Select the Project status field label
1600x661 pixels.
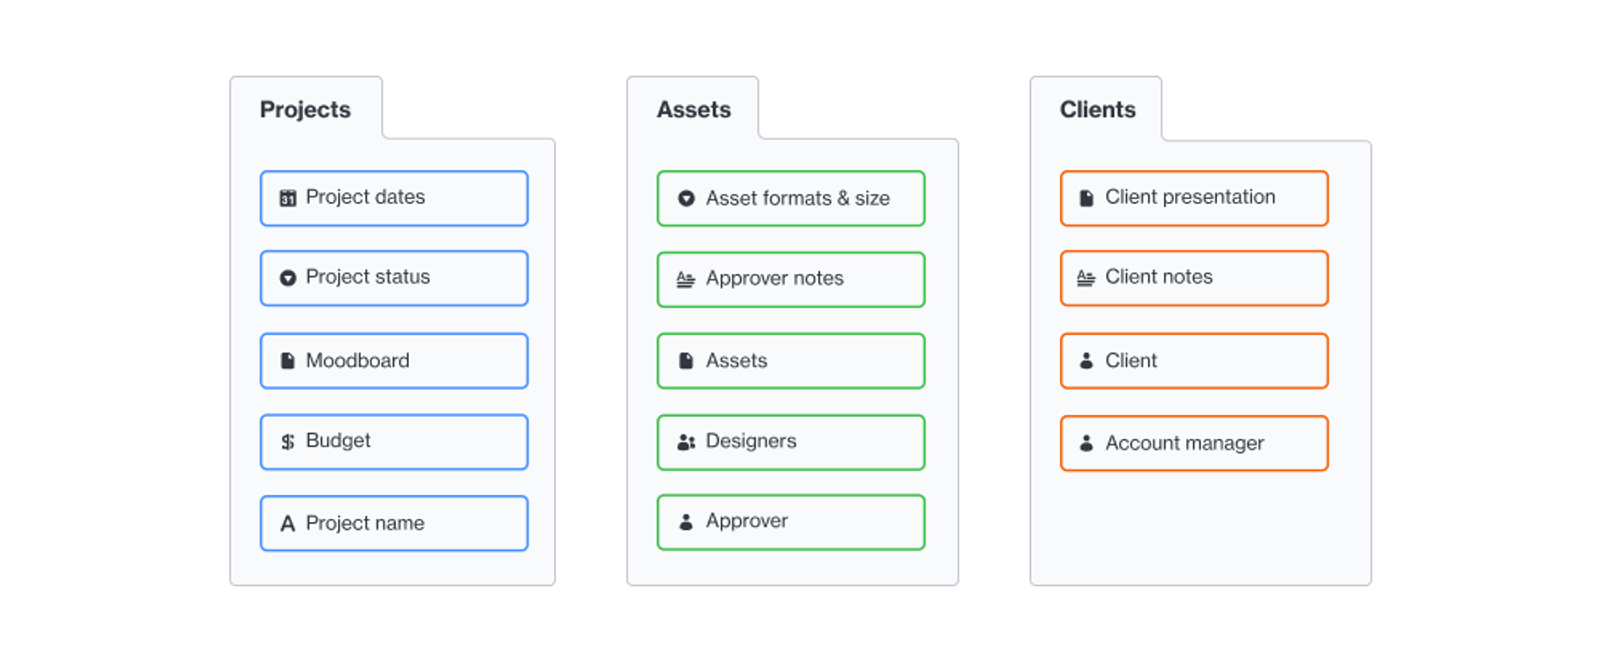368,277
